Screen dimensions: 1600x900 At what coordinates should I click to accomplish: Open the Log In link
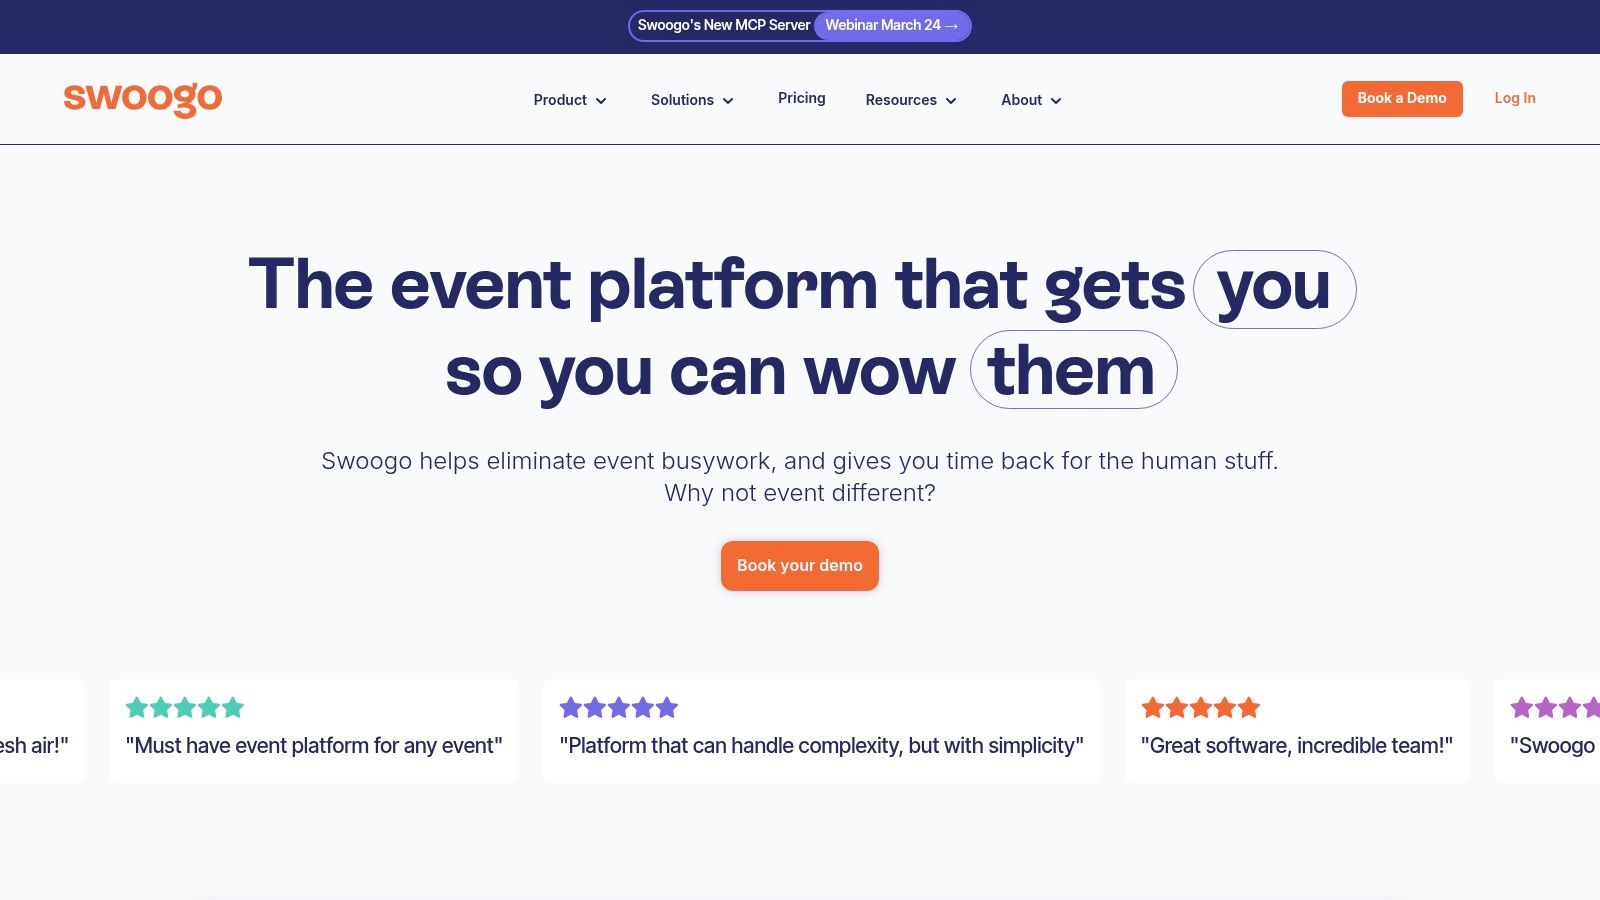pyautogui.click(x=1515, y=98)
